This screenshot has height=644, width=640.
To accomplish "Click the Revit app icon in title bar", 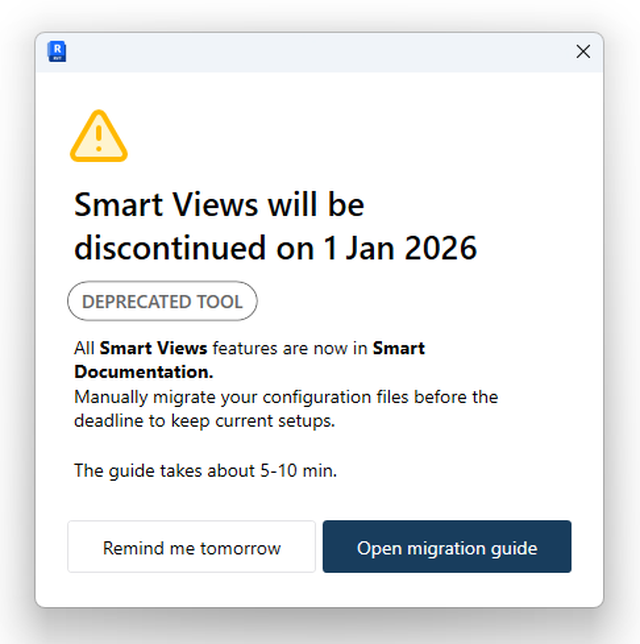I will click(57, 51).
